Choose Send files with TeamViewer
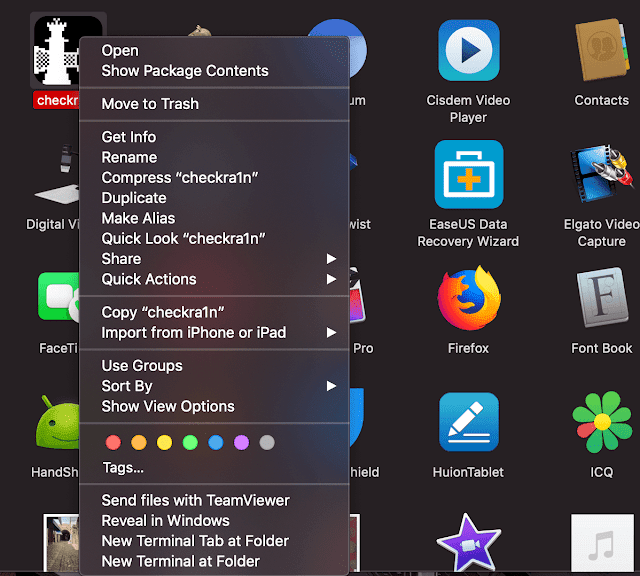This screenshot has height=576, width=640. [214, 501]
